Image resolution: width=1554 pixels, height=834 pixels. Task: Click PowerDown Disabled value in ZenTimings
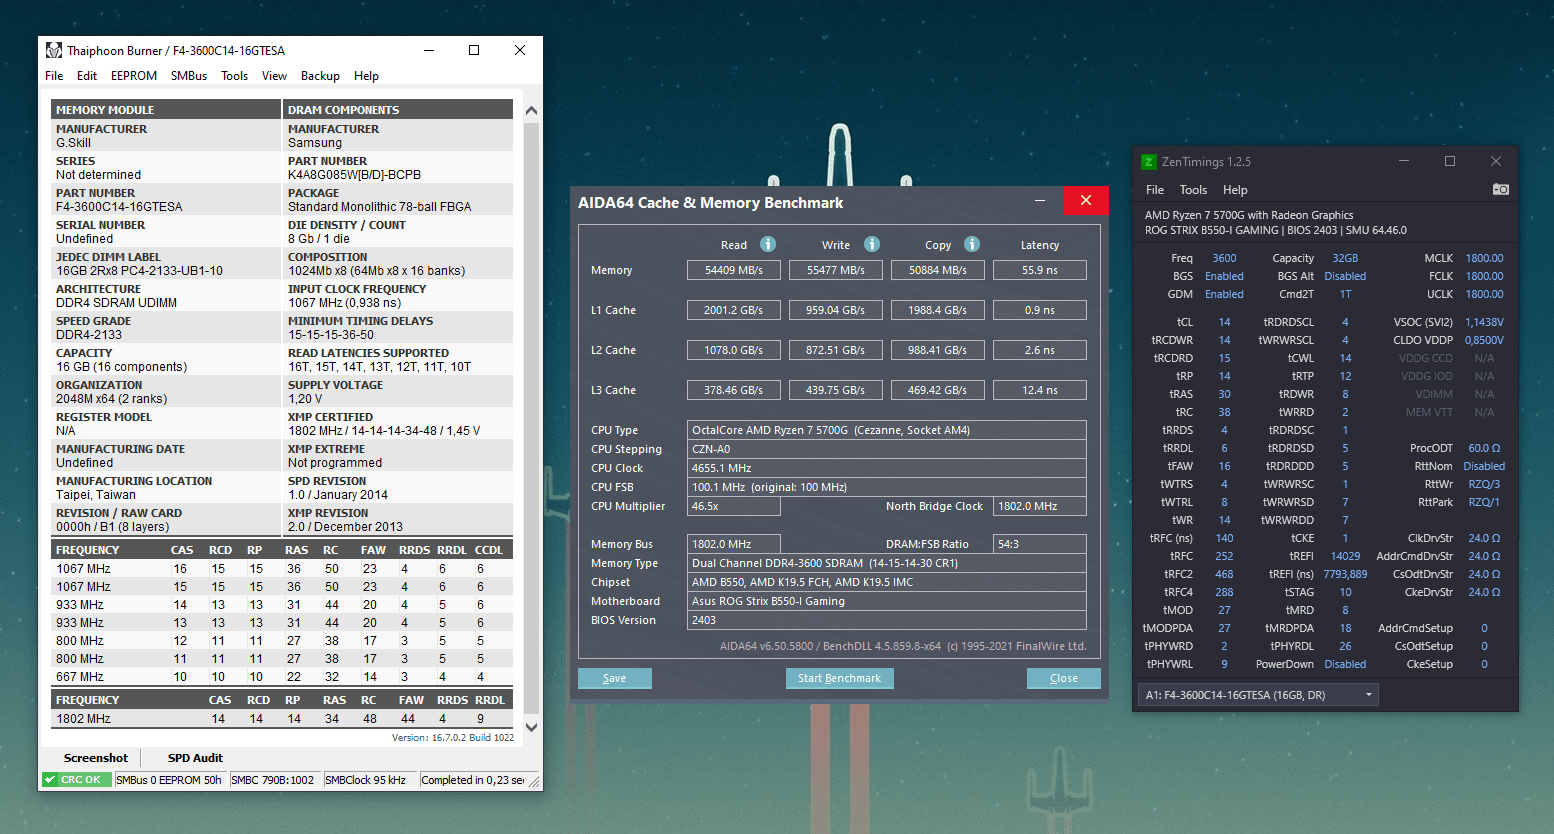[x=1345, y=664]
